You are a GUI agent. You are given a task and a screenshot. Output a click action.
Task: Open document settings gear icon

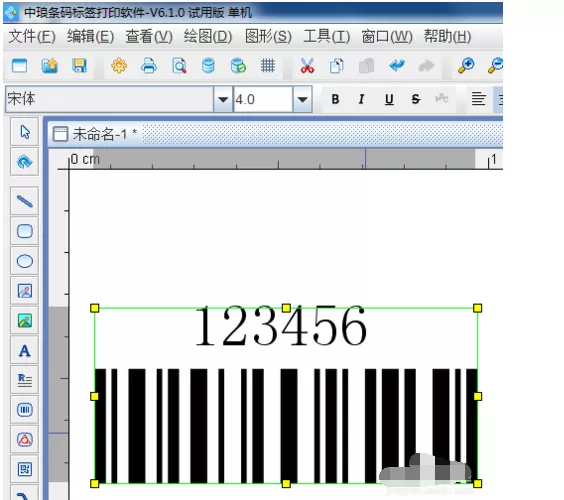(x=119, y=66)
